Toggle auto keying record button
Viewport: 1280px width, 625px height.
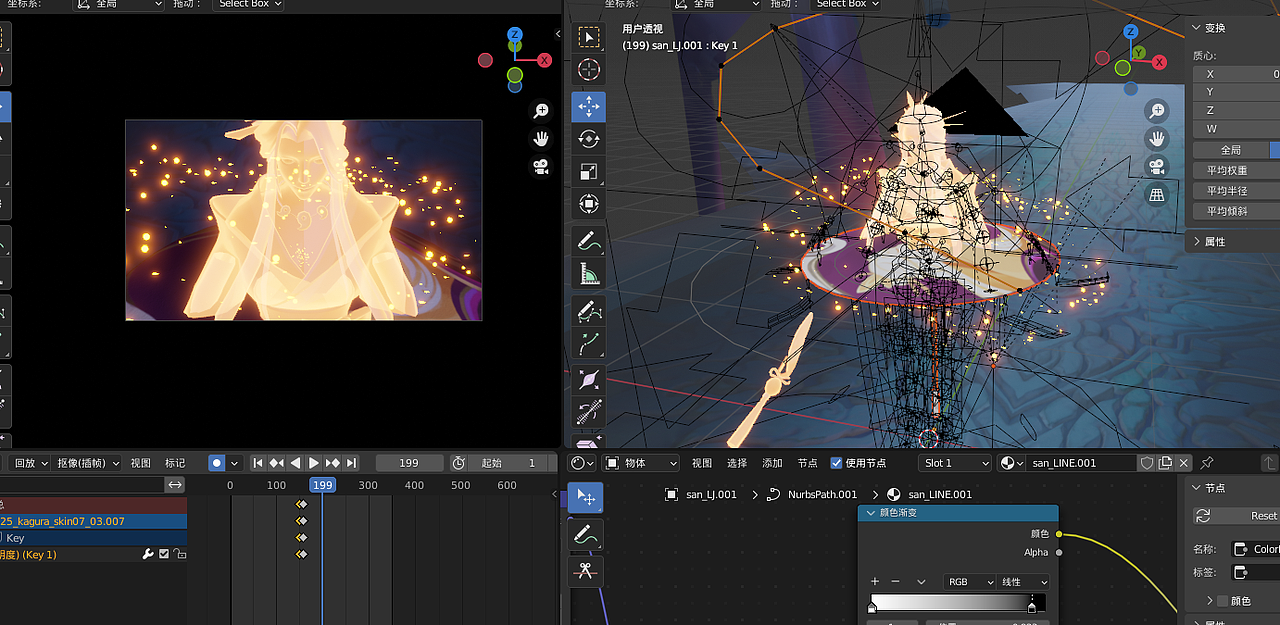pos(217,463)
